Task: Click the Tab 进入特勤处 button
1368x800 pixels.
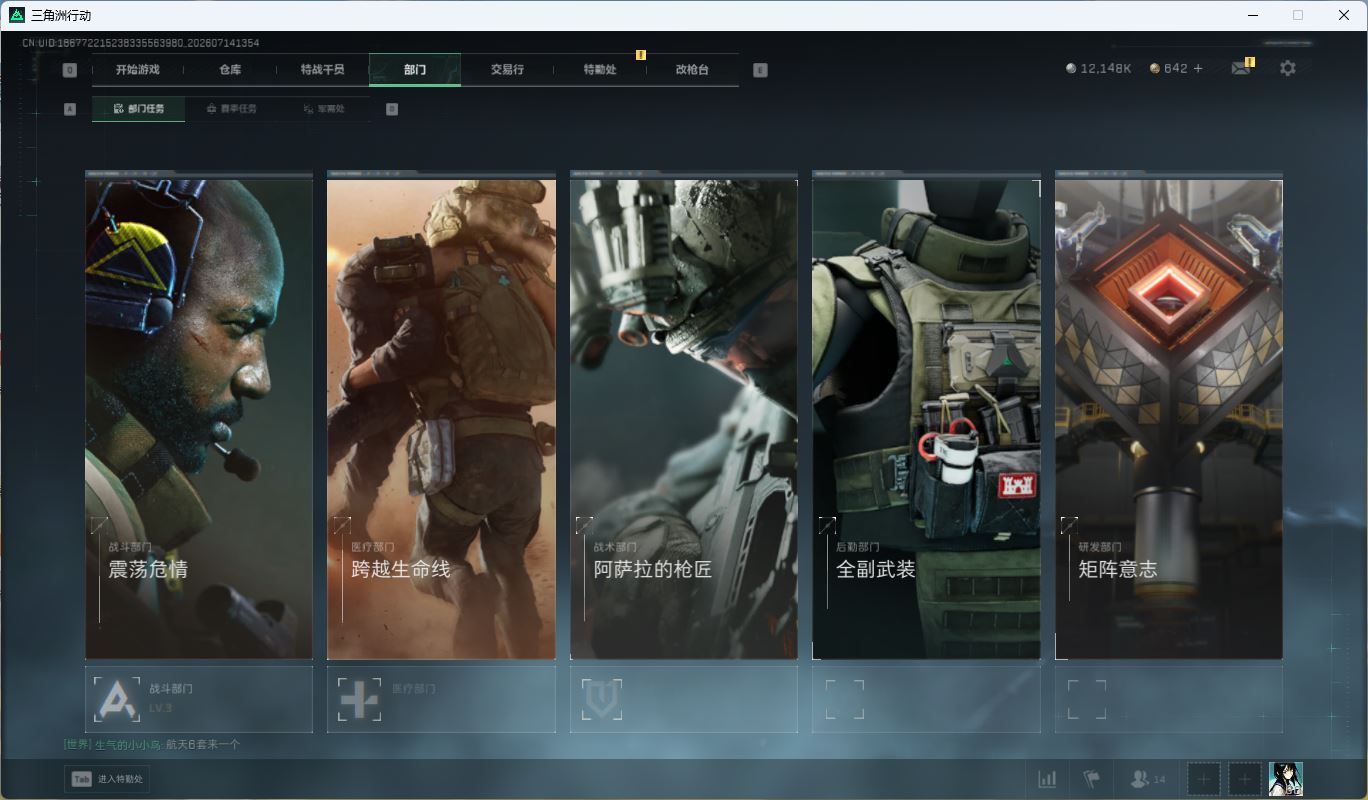Action: 107,779
